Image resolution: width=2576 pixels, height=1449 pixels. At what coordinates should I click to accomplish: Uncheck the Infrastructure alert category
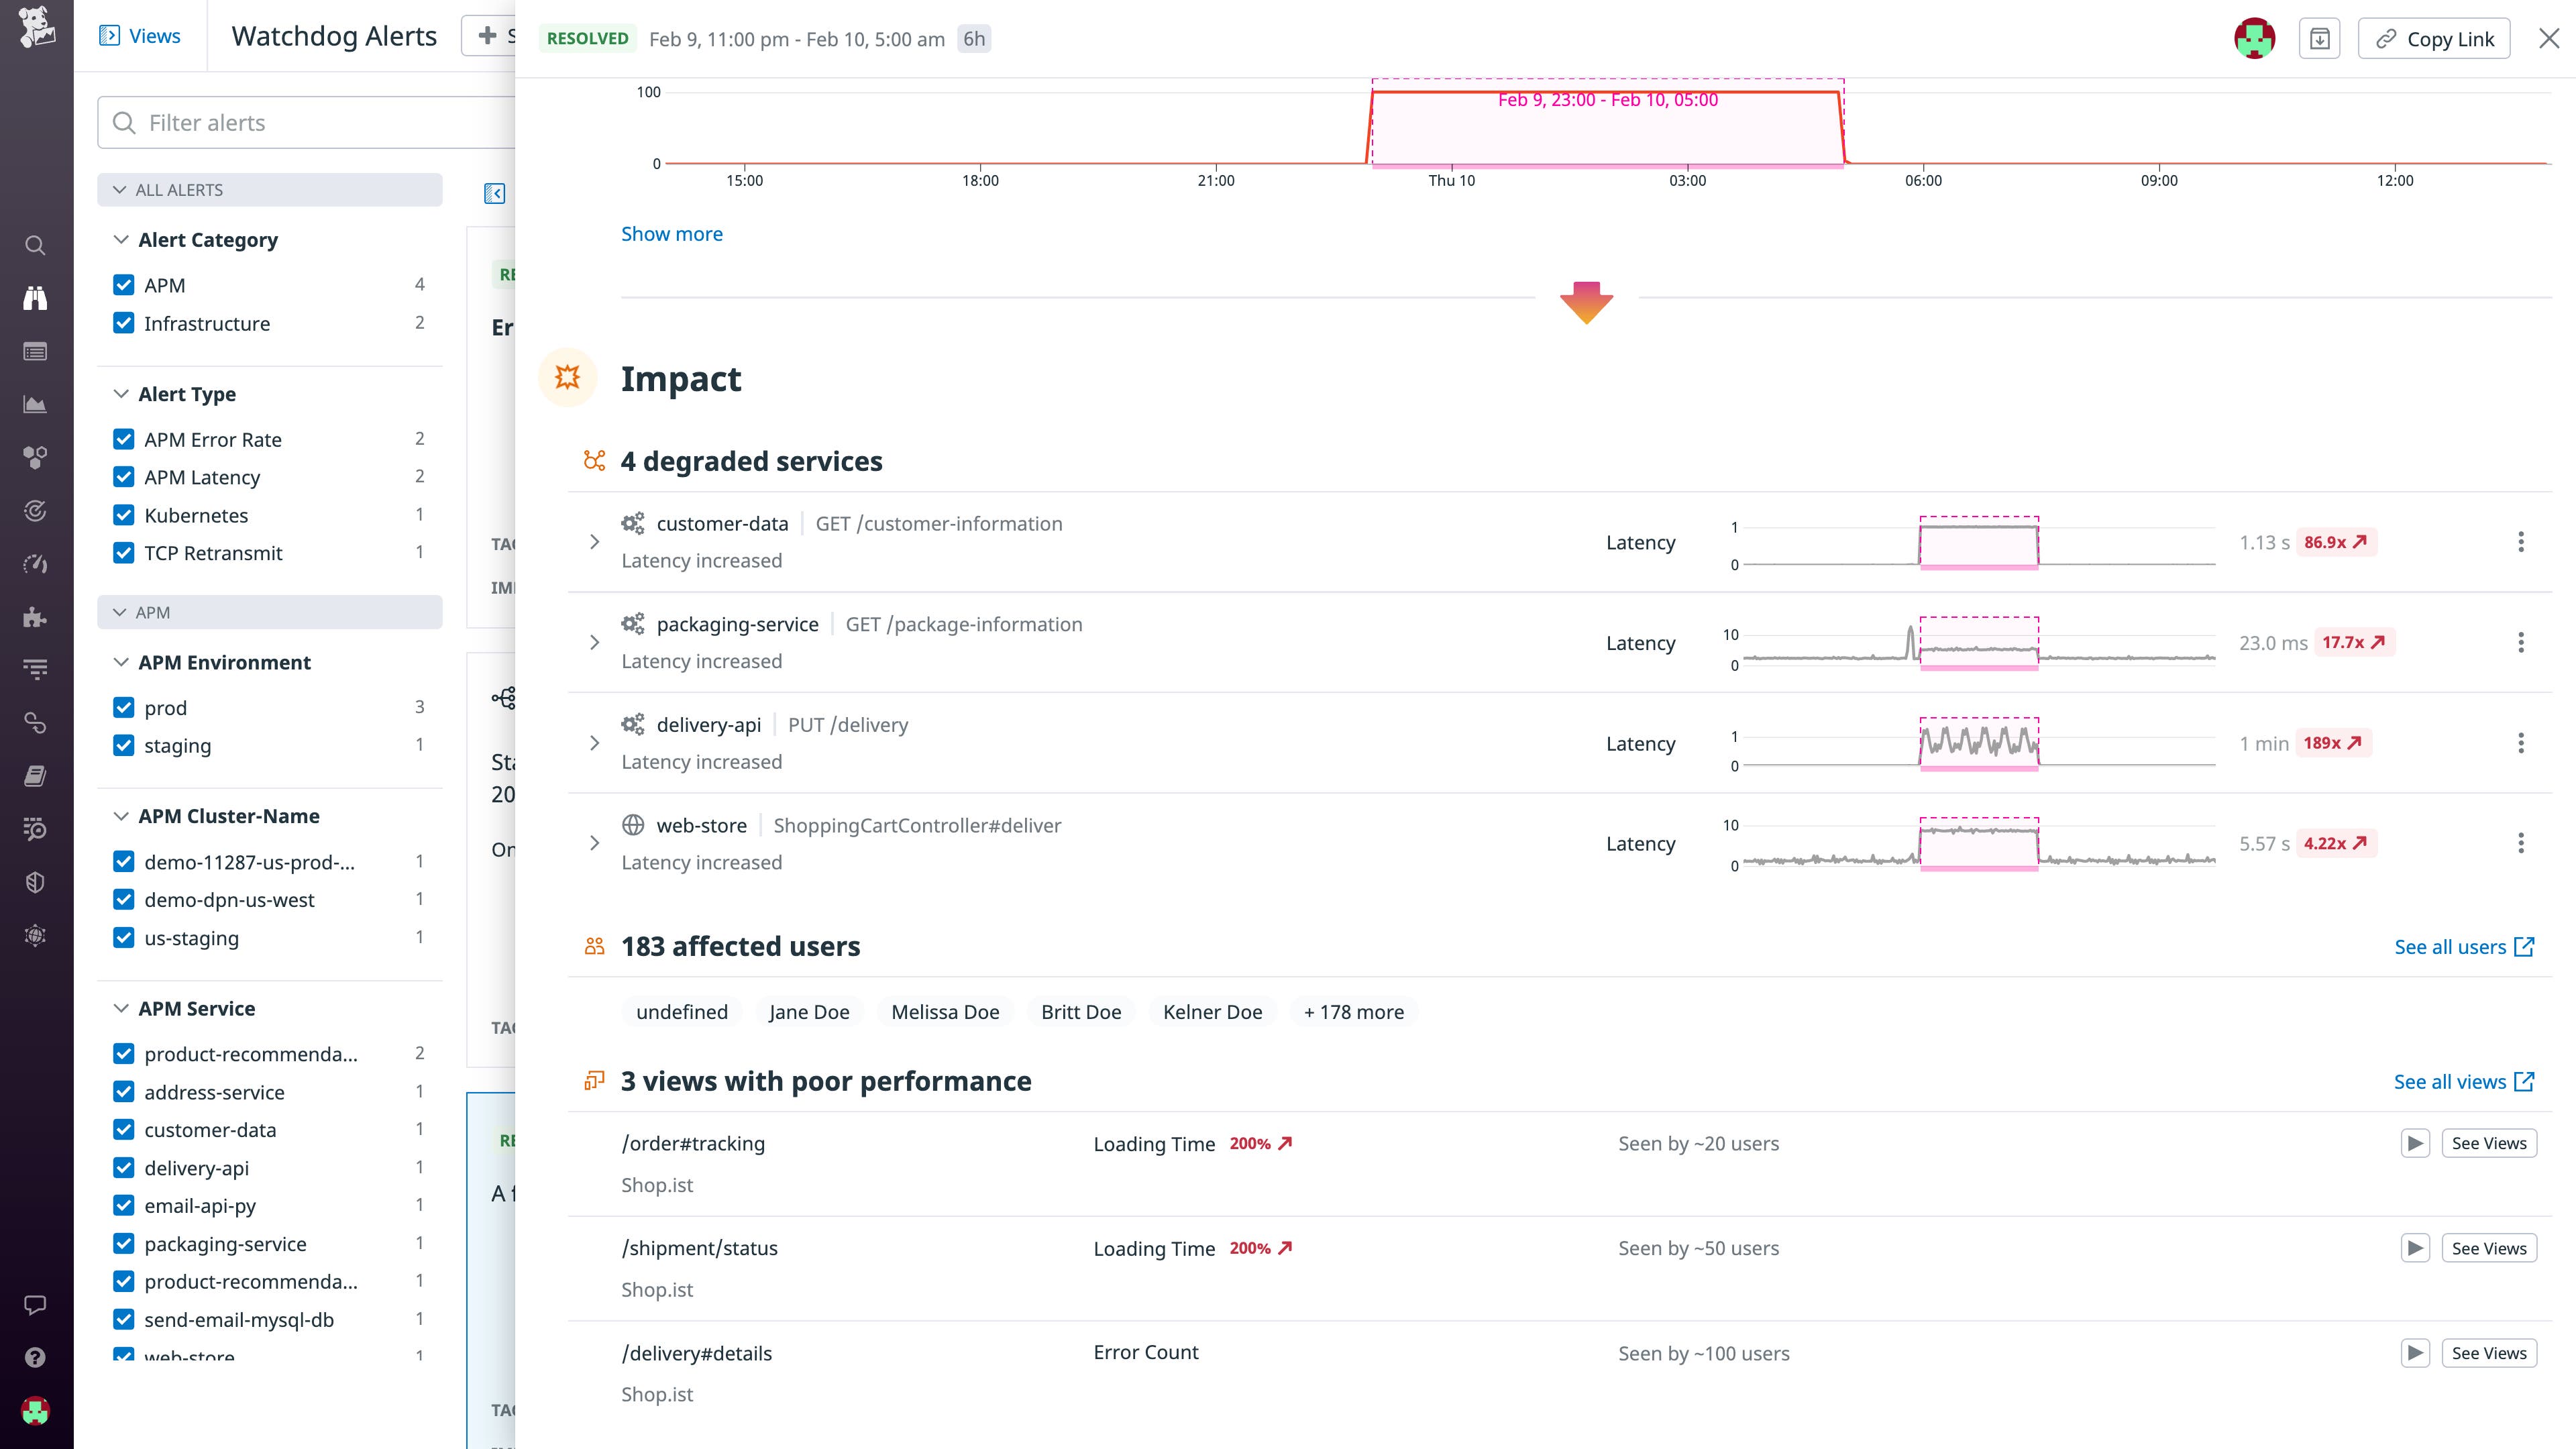123,323
